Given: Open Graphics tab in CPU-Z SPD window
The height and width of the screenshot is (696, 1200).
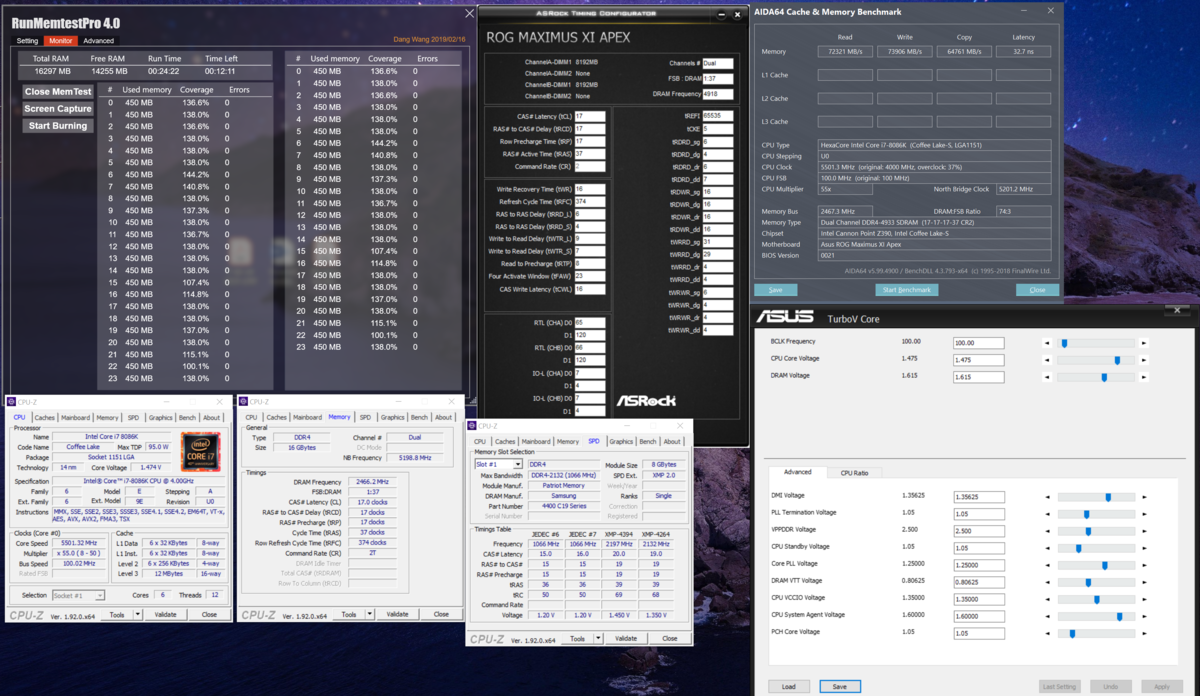Looking at the screenshot, I should tap(621, 441).
